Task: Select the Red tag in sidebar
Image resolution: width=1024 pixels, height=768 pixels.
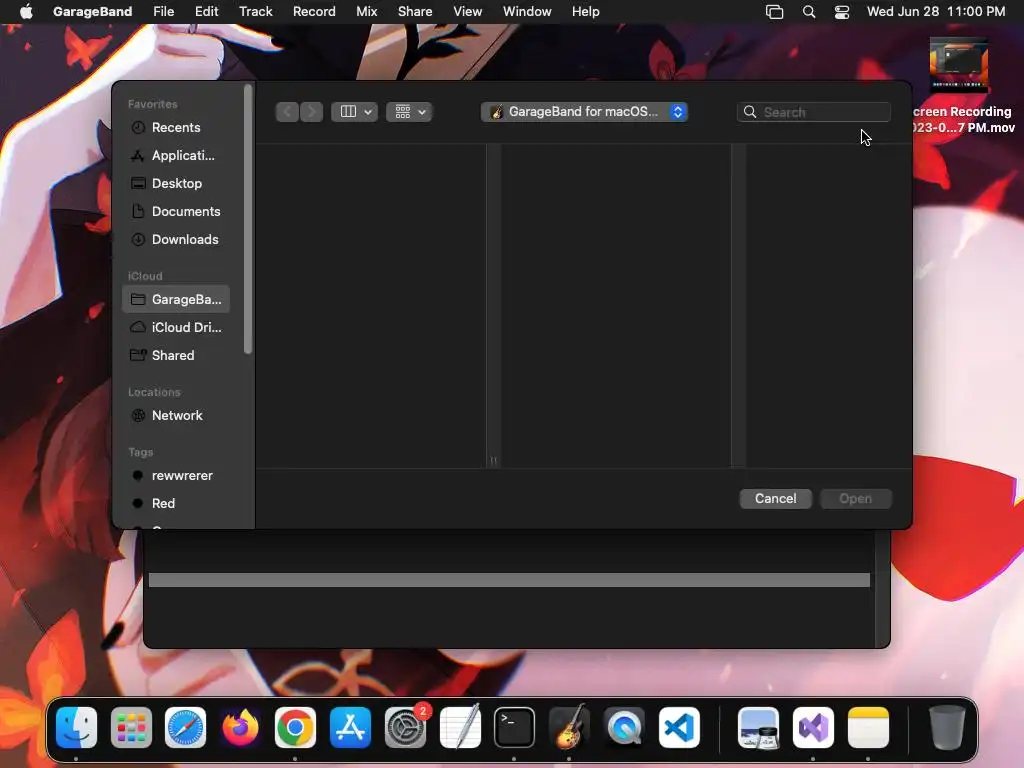Action: pos(176,504)
